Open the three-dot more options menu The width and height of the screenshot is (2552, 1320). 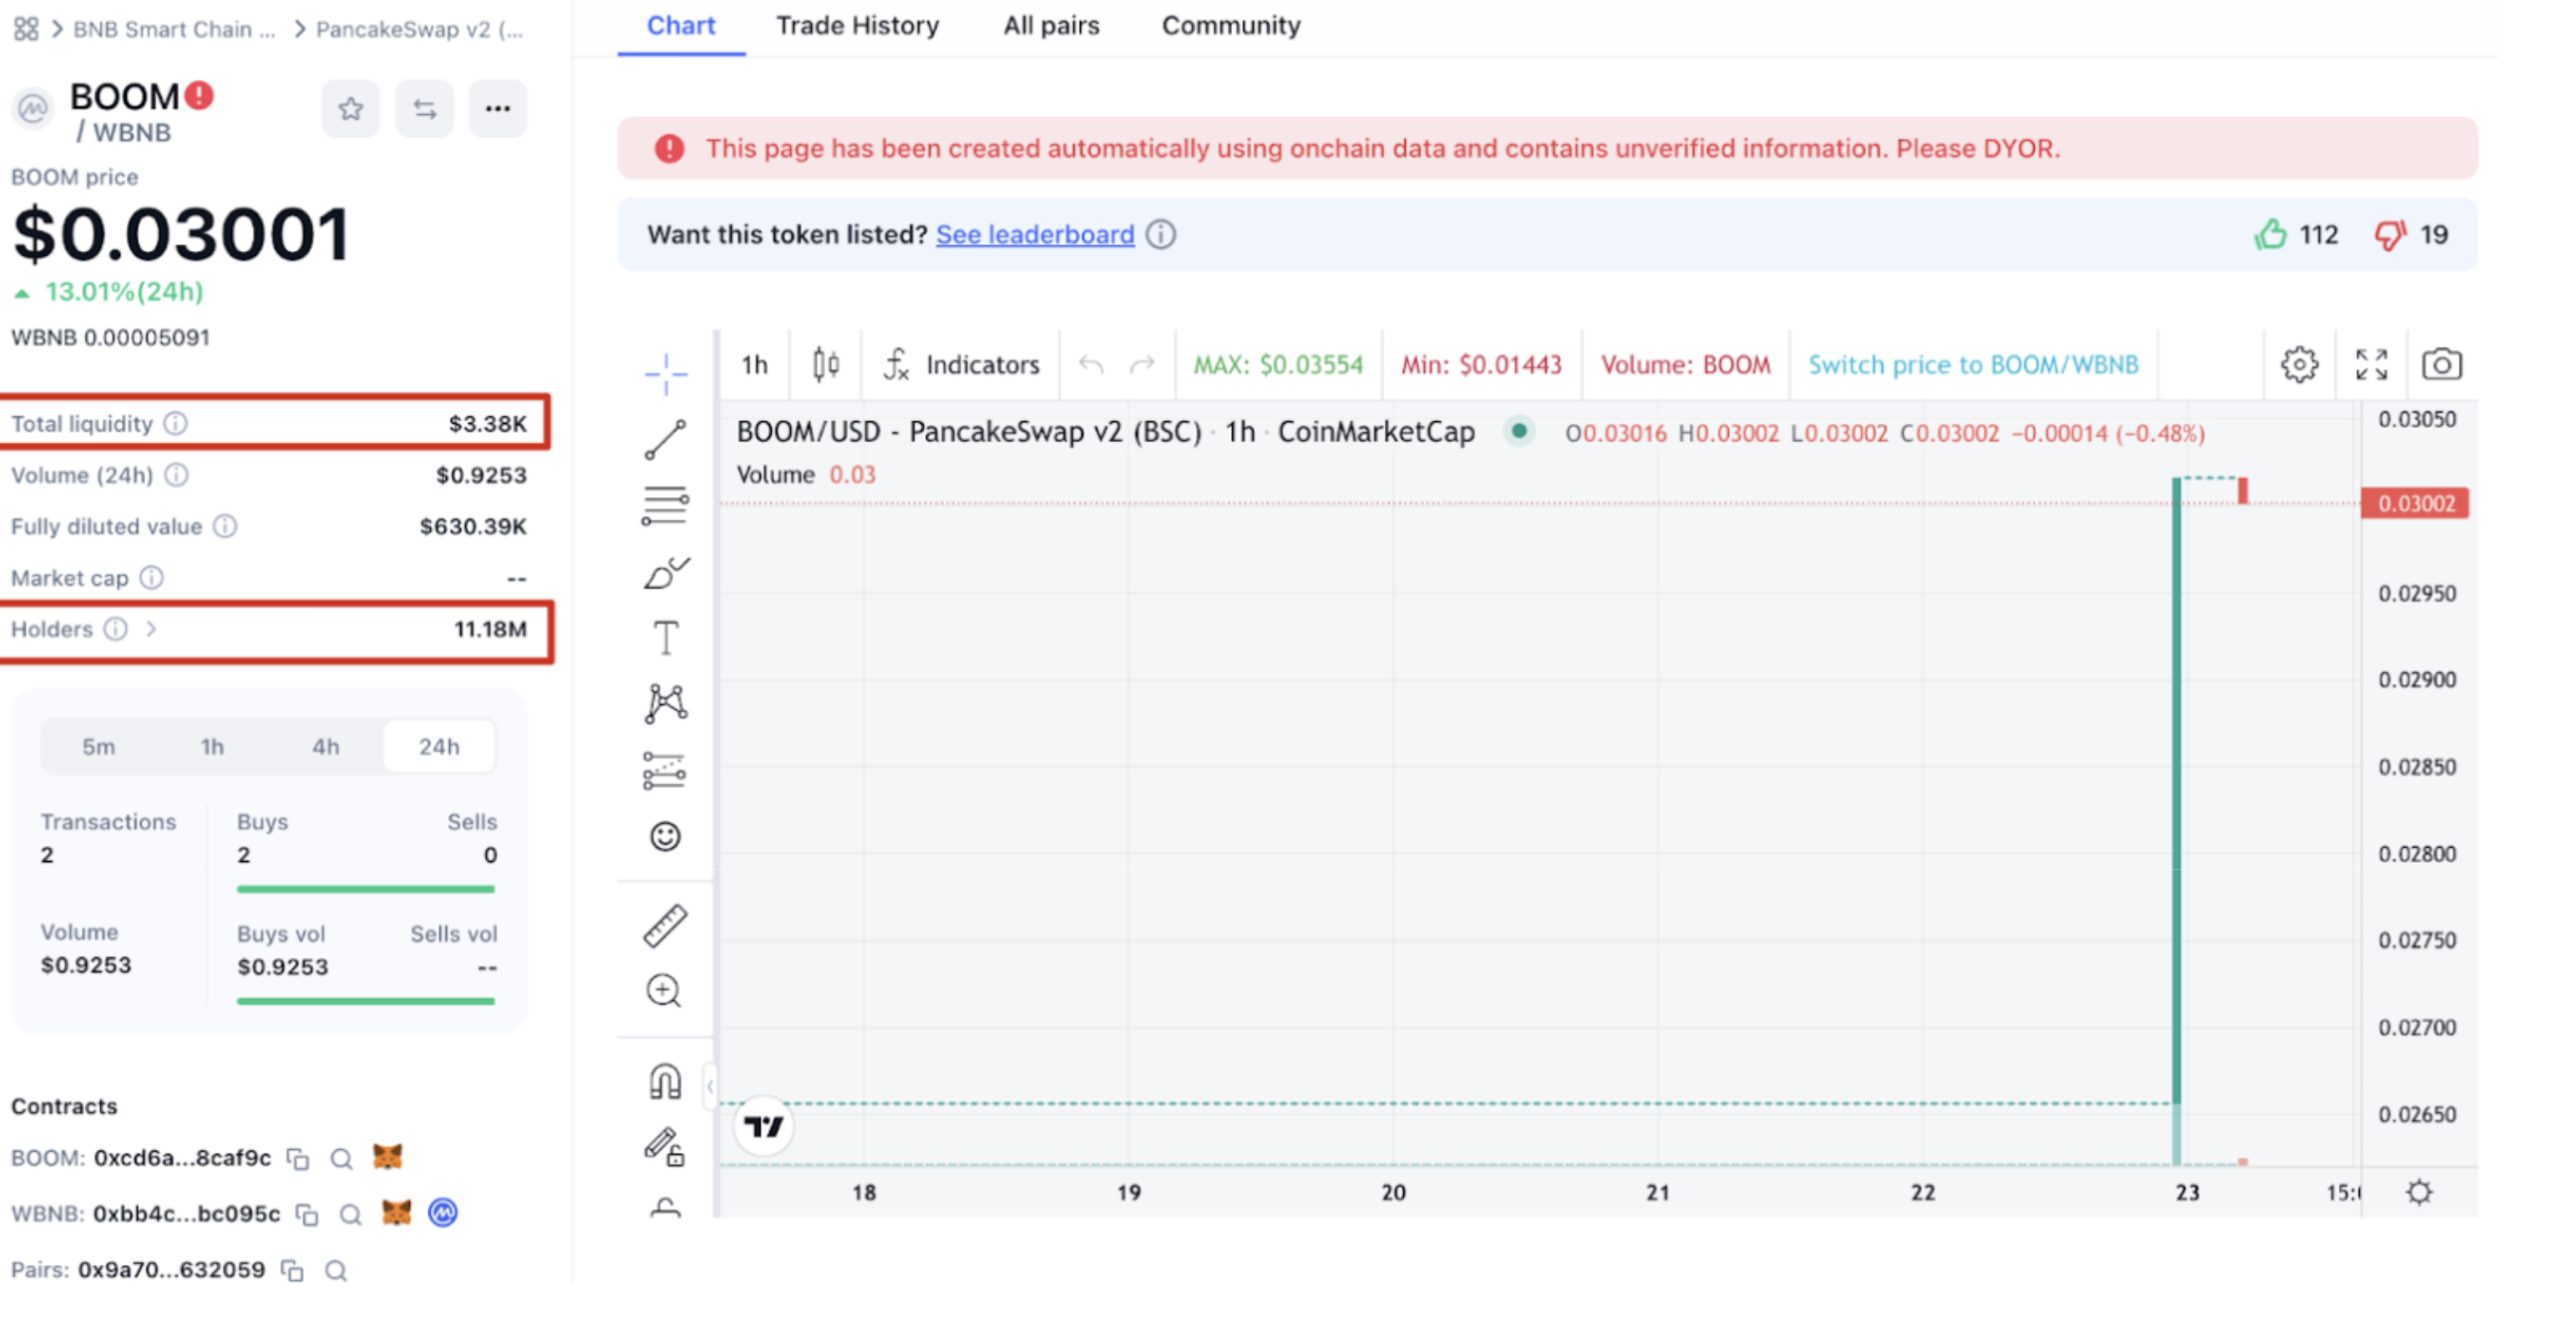(x=497, y=108)
